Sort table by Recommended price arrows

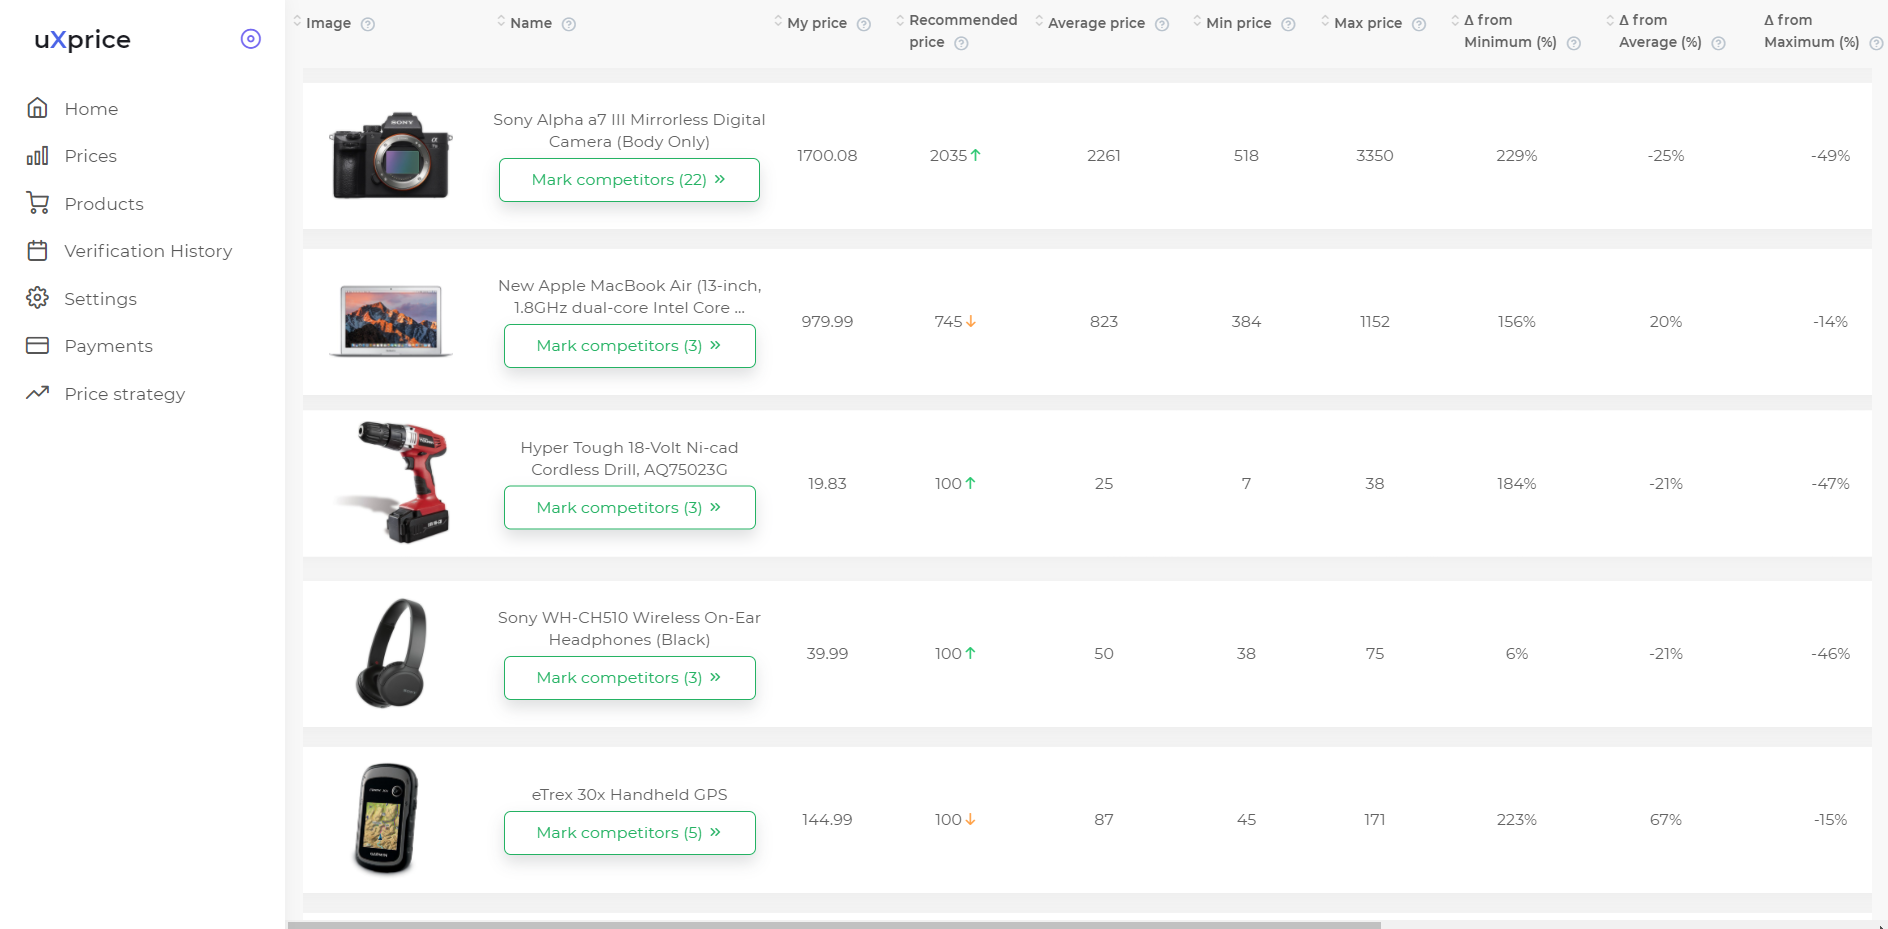(x=900, y=20)
